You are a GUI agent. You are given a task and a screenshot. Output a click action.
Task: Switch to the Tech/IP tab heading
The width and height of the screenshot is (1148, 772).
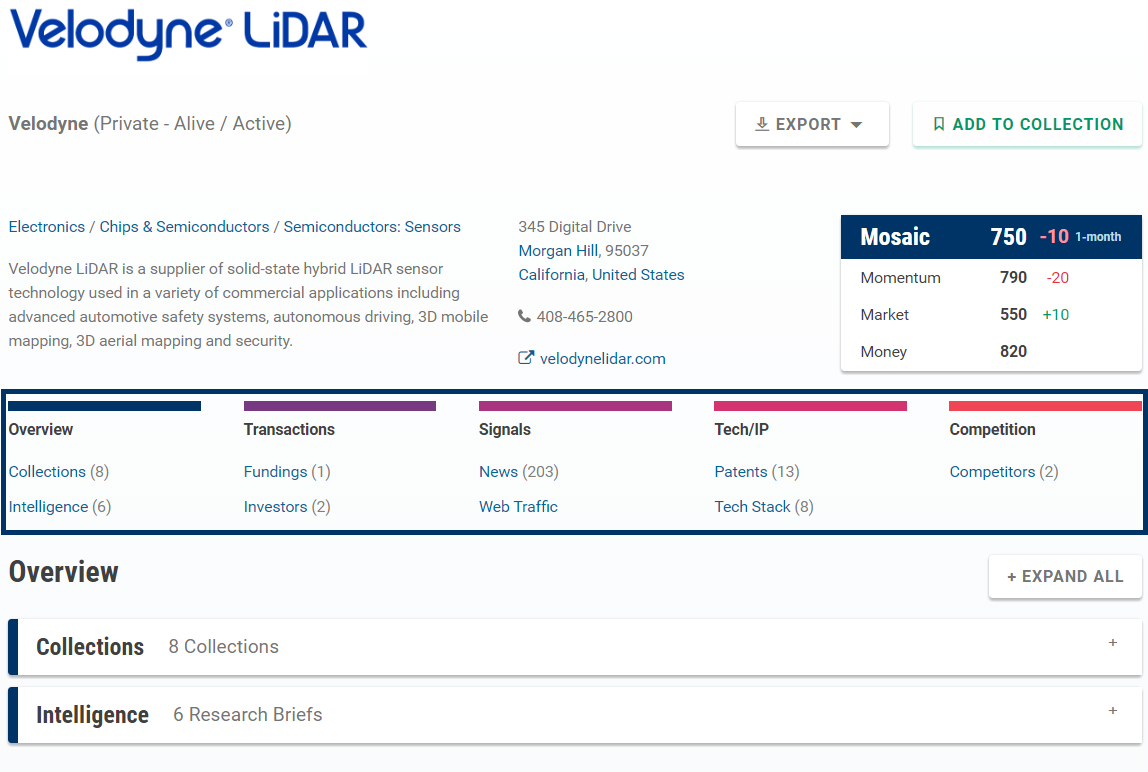[741, 430]
